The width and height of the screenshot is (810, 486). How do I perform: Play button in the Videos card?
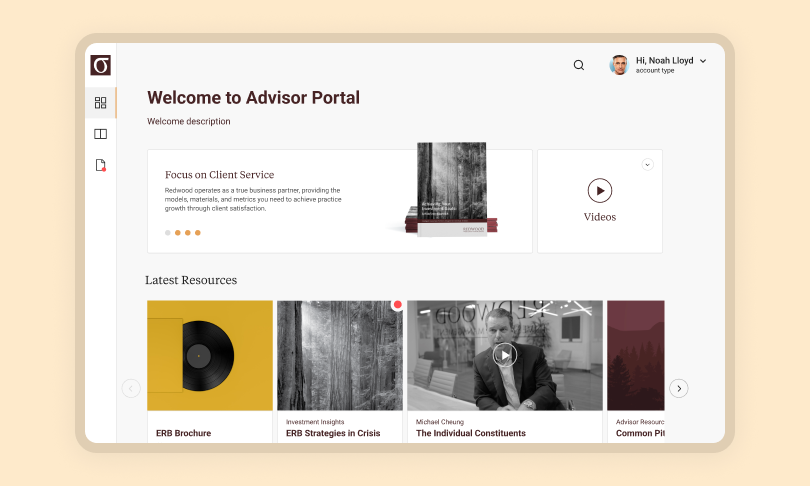pos(600,191)
